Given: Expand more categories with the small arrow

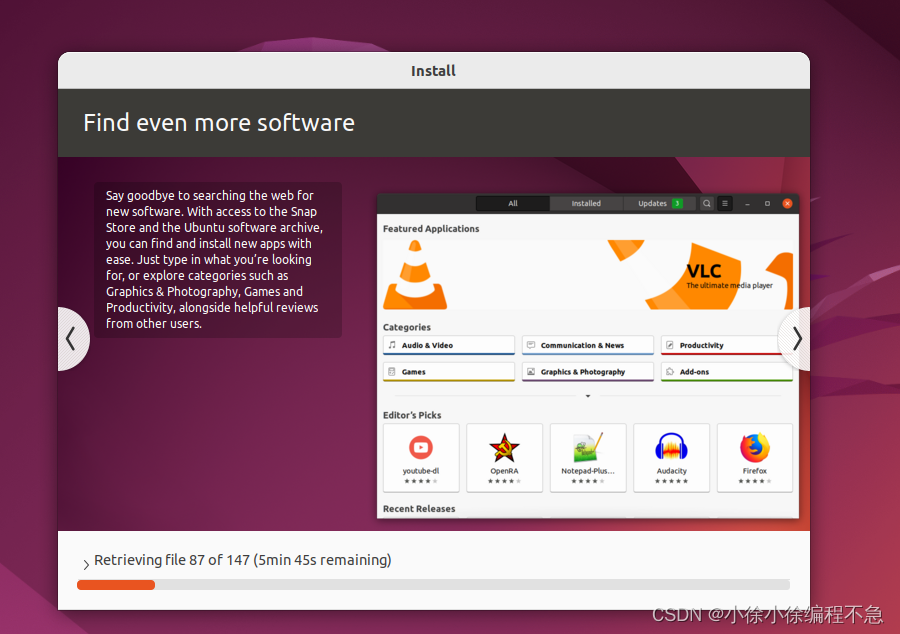Looking at the screenshot, I should click(588, 396).
